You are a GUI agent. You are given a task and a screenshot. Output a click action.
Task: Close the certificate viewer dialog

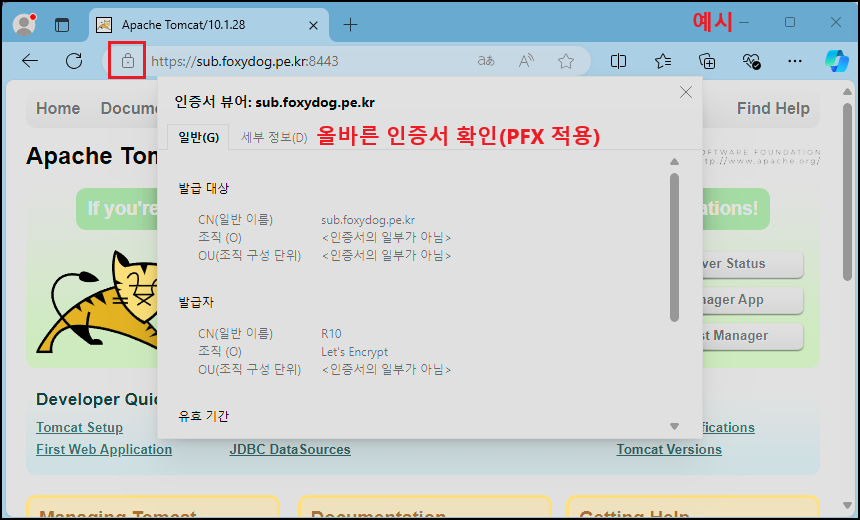tap(686, 92)
